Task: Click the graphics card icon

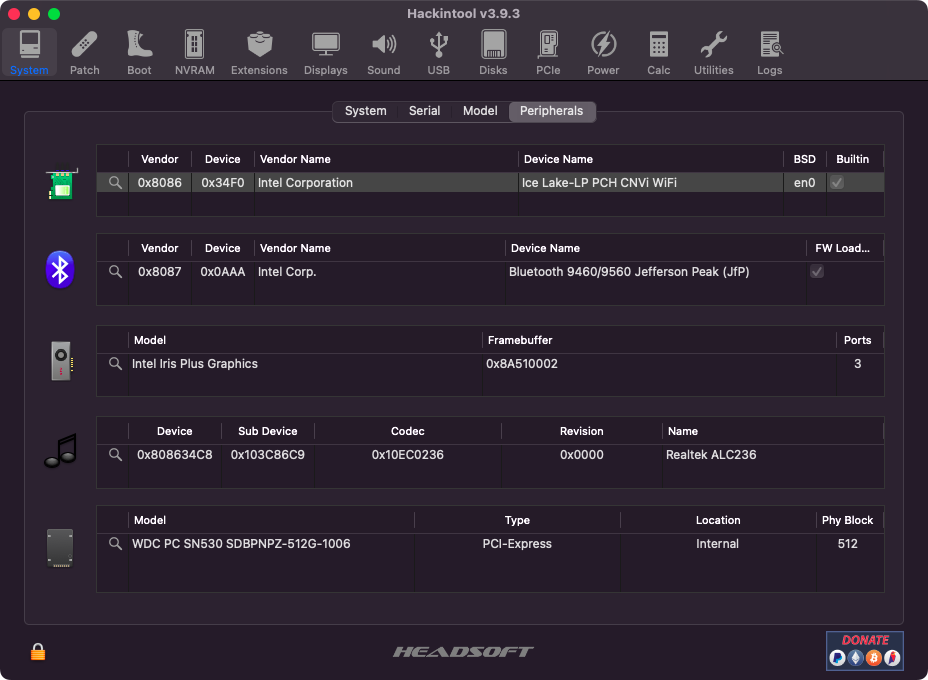Action: point(61,360)
